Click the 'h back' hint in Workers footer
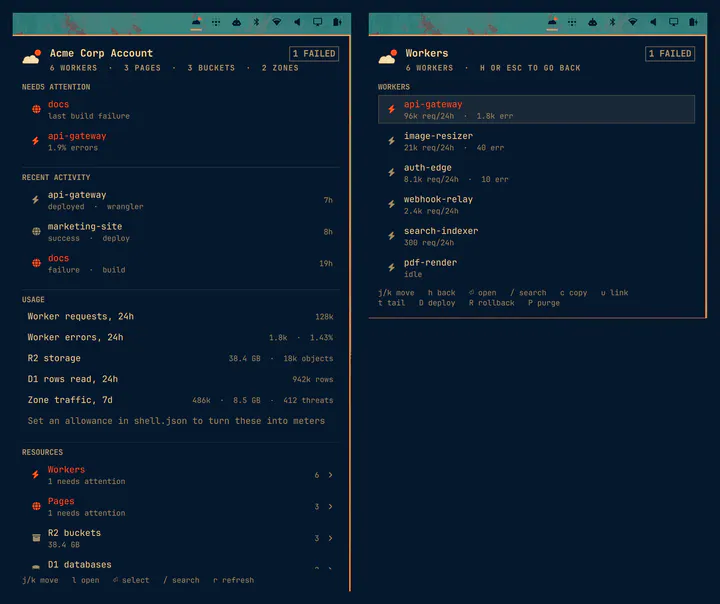 point(441,293)
